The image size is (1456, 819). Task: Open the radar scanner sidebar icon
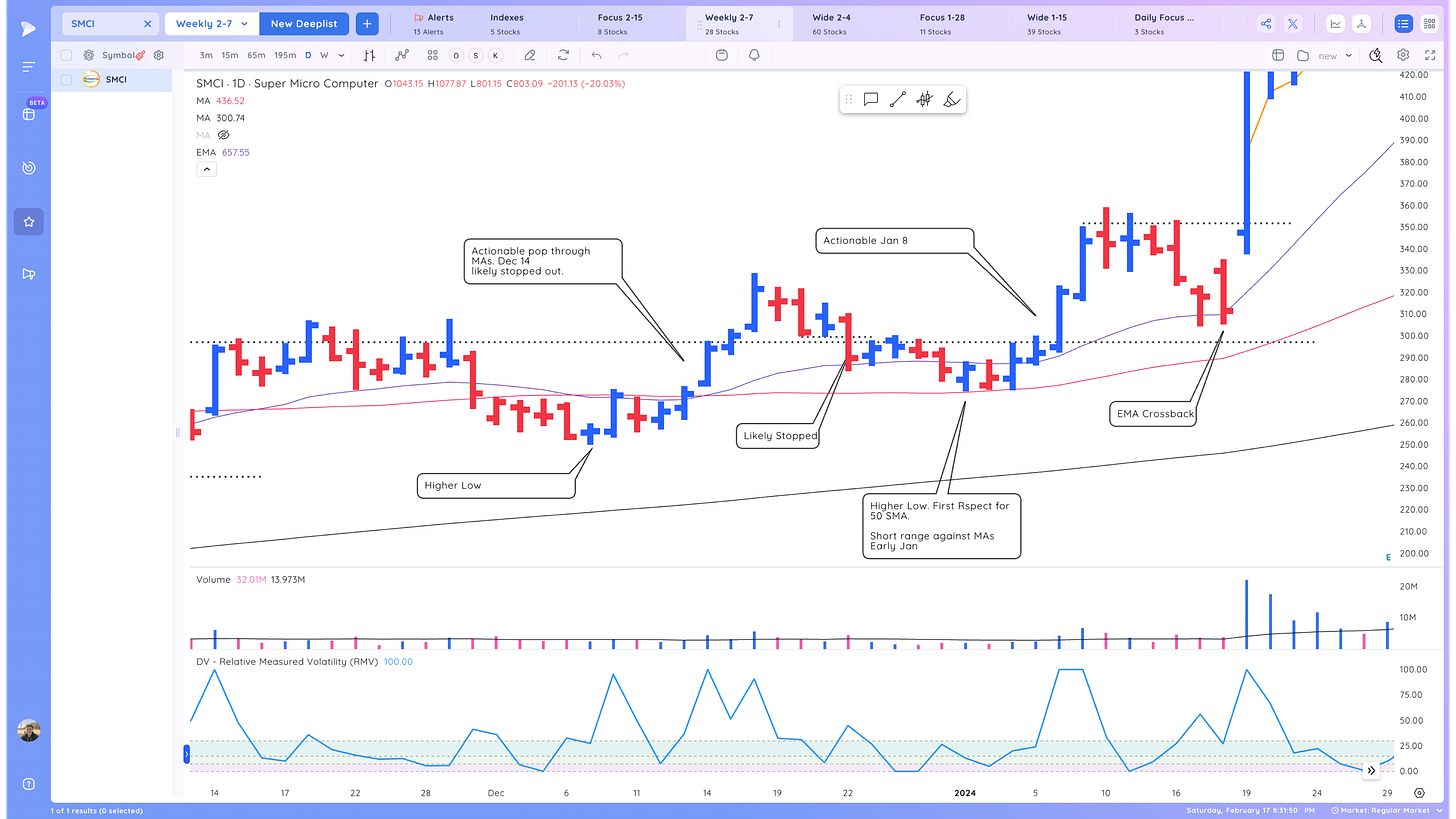(x=28, y=168)
